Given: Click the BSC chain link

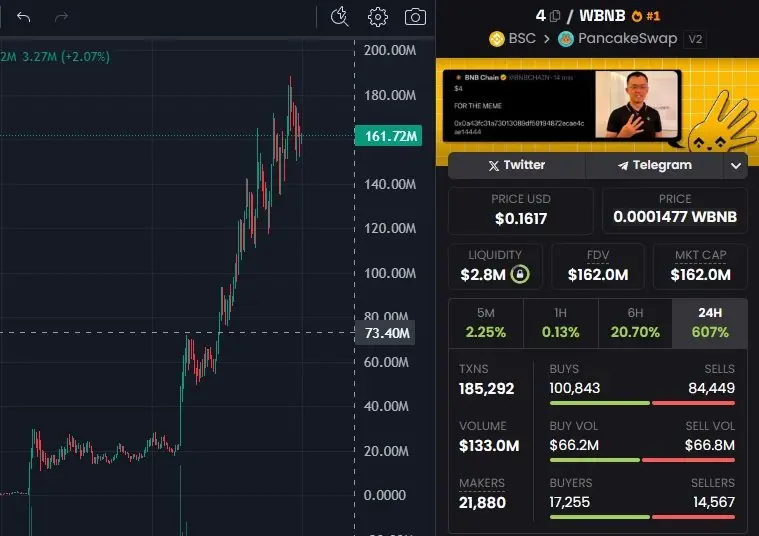Looking at the screenshot, I should click(512, 39).
